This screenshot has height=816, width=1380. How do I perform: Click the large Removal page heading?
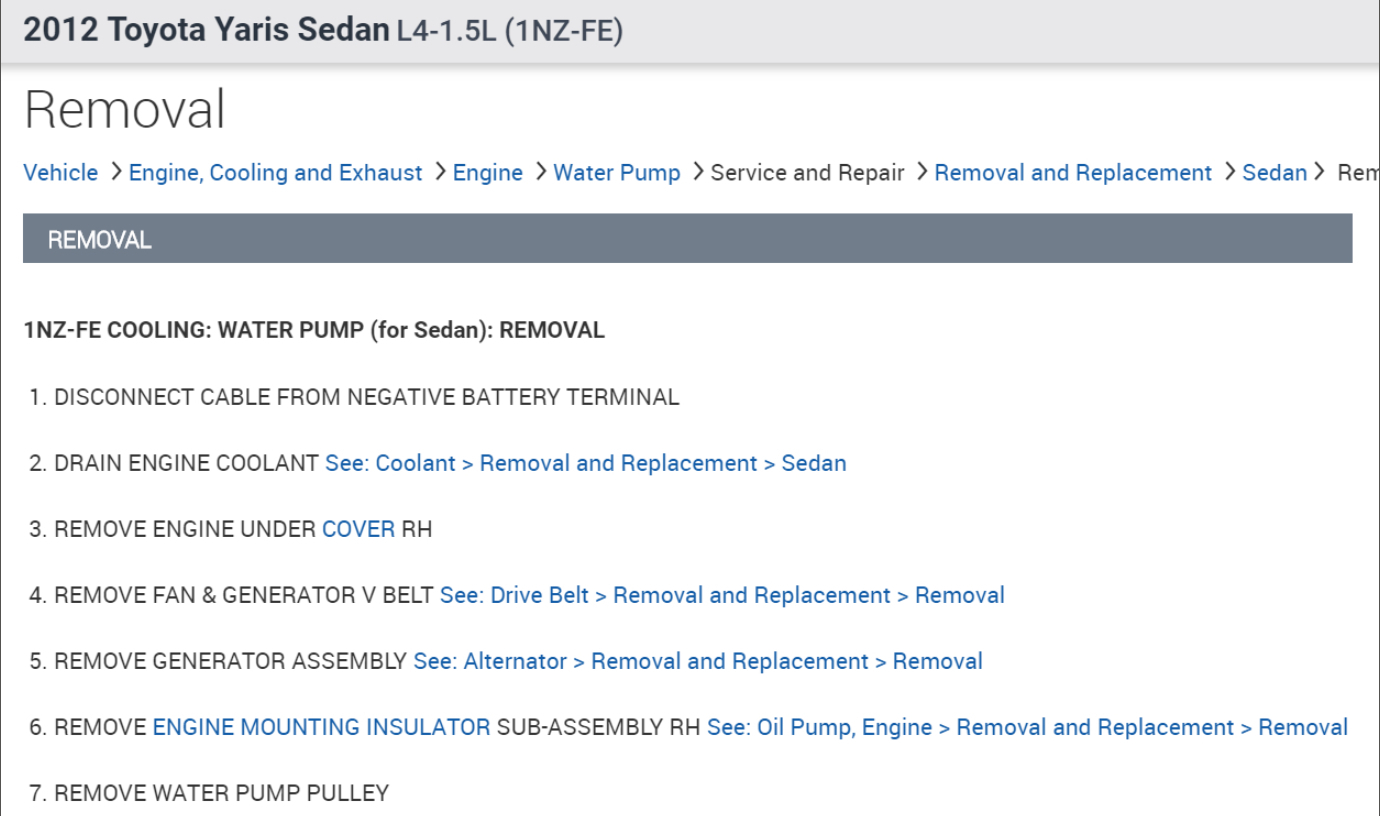pyautogui.click(x=125, y=109)
